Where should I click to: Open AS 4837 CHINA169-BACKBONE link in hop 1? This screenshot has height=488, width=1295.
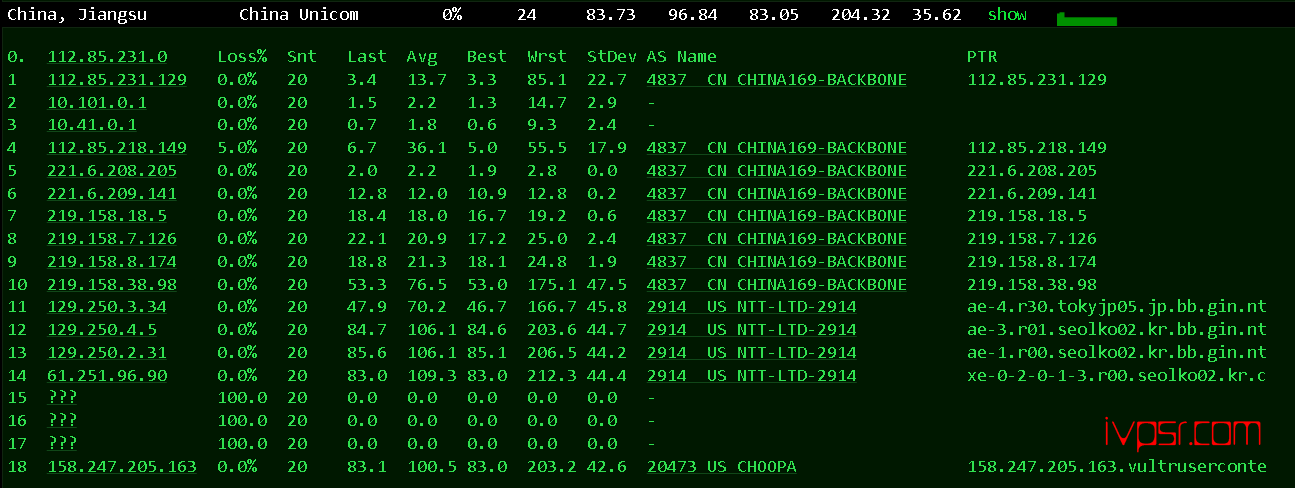point(777,80)
